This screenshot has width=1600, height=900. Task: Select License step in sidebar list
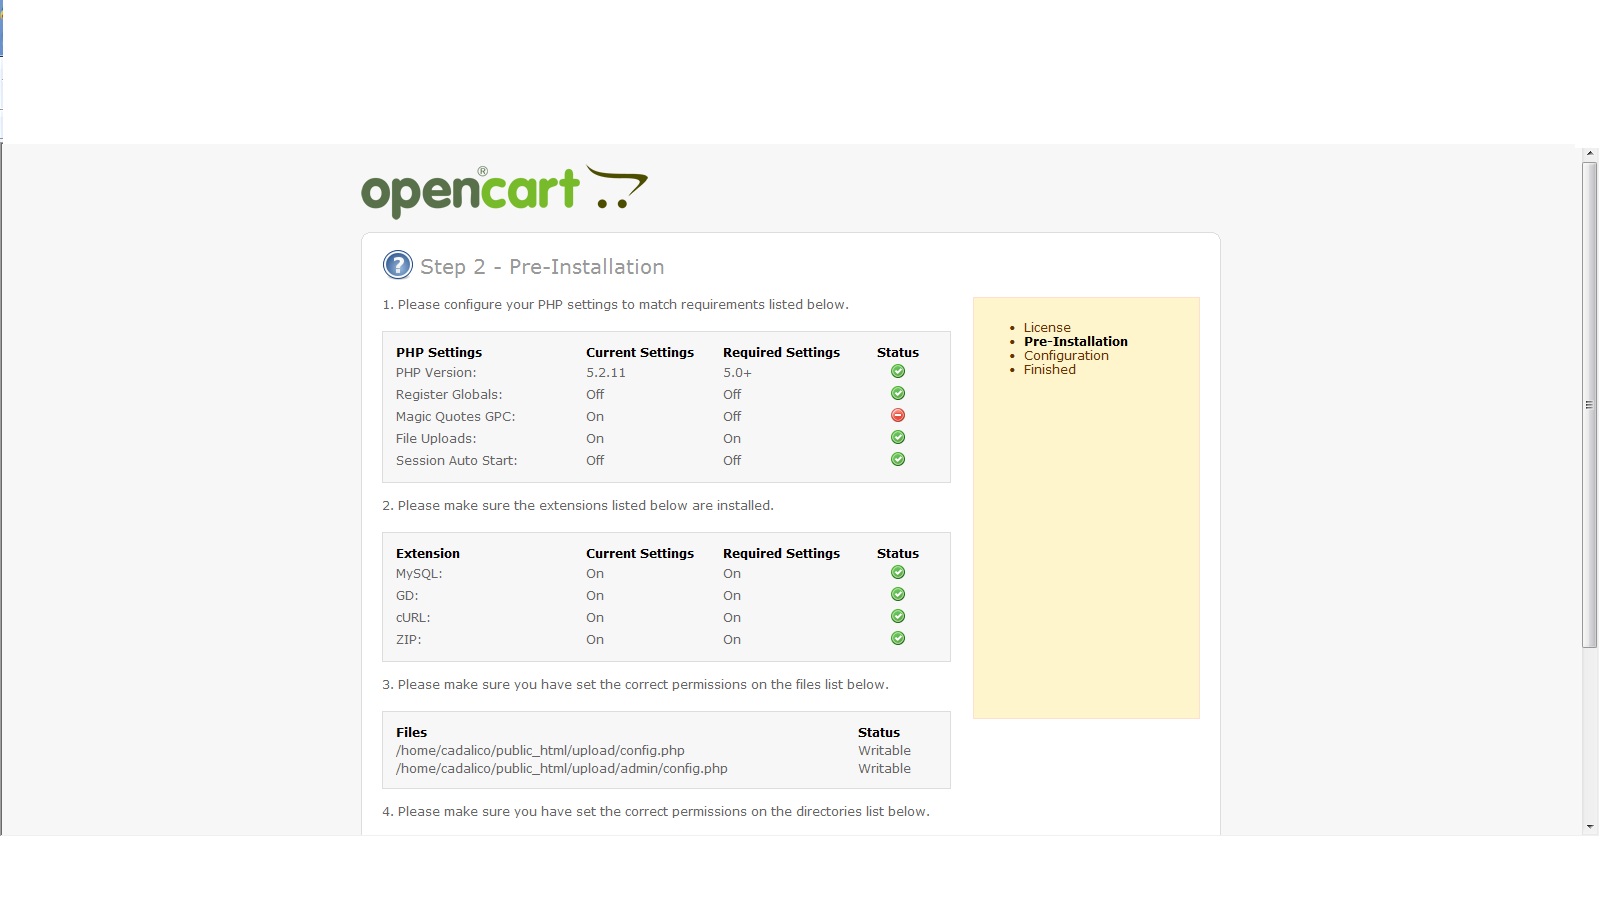(1047, 328)
